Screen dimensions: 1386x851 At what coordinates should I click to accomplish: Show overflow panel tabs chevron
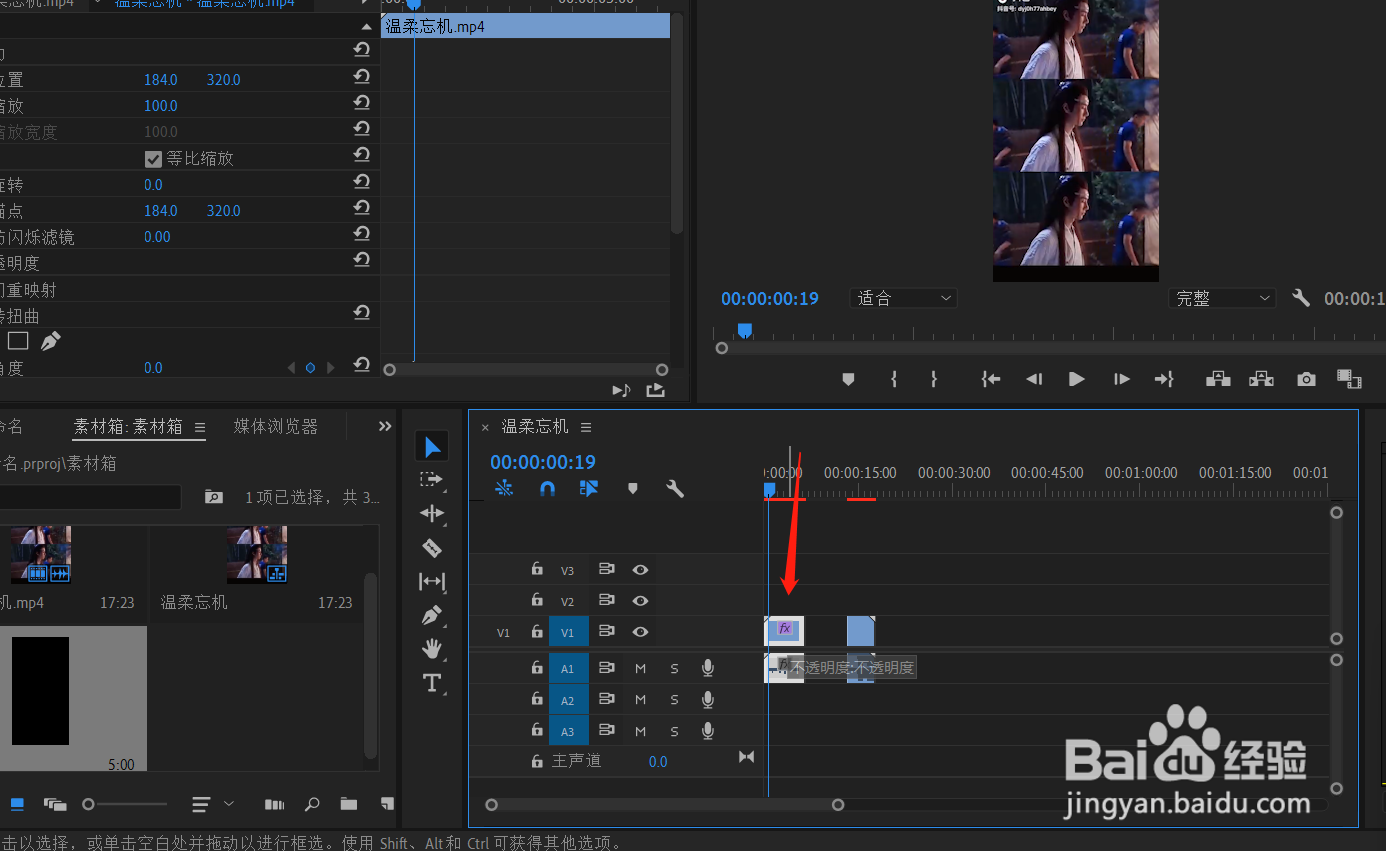(385, 426)
